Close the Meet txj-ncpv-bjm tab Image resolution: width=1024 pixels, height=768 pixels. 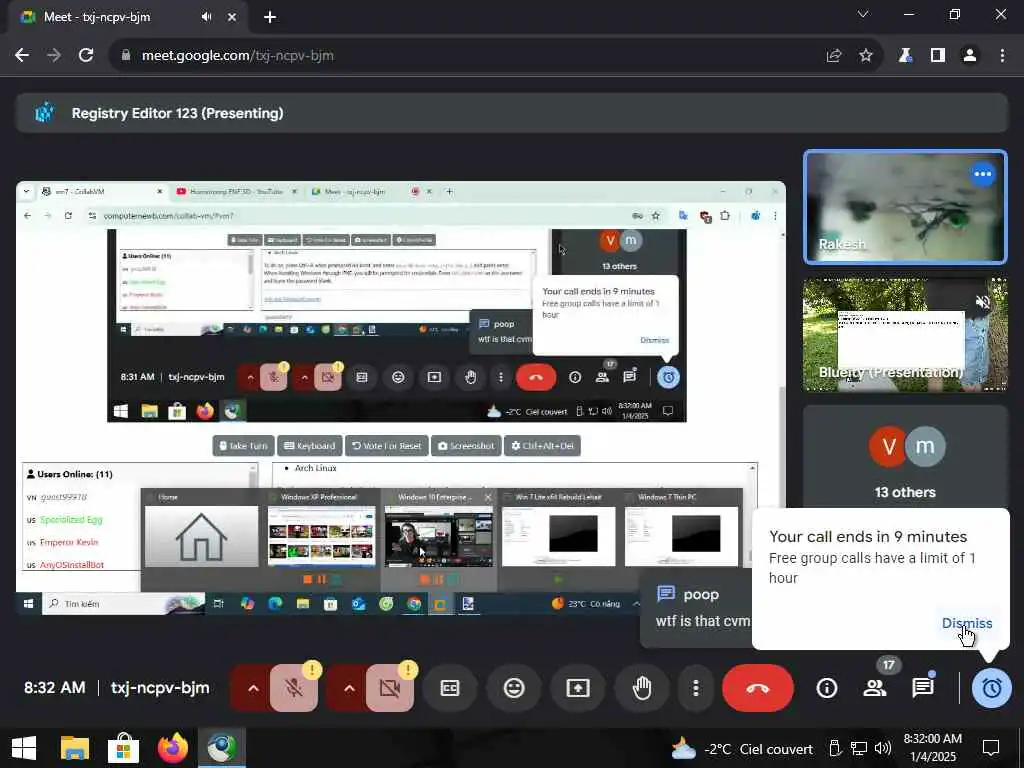tap(232, 17)
